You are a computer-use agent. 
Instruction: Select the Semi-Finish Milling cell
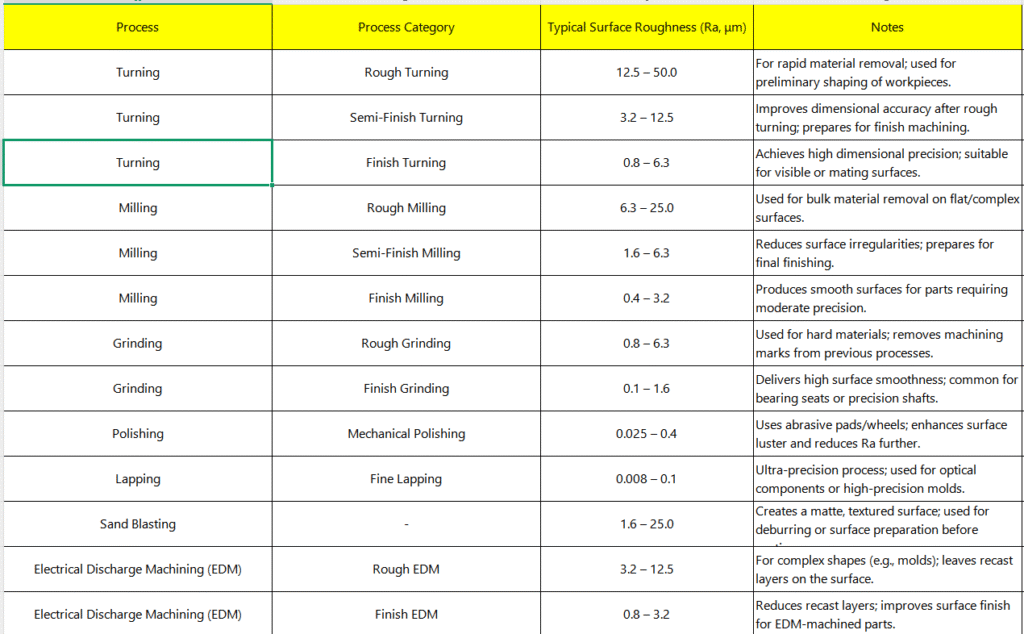[406, 253]
